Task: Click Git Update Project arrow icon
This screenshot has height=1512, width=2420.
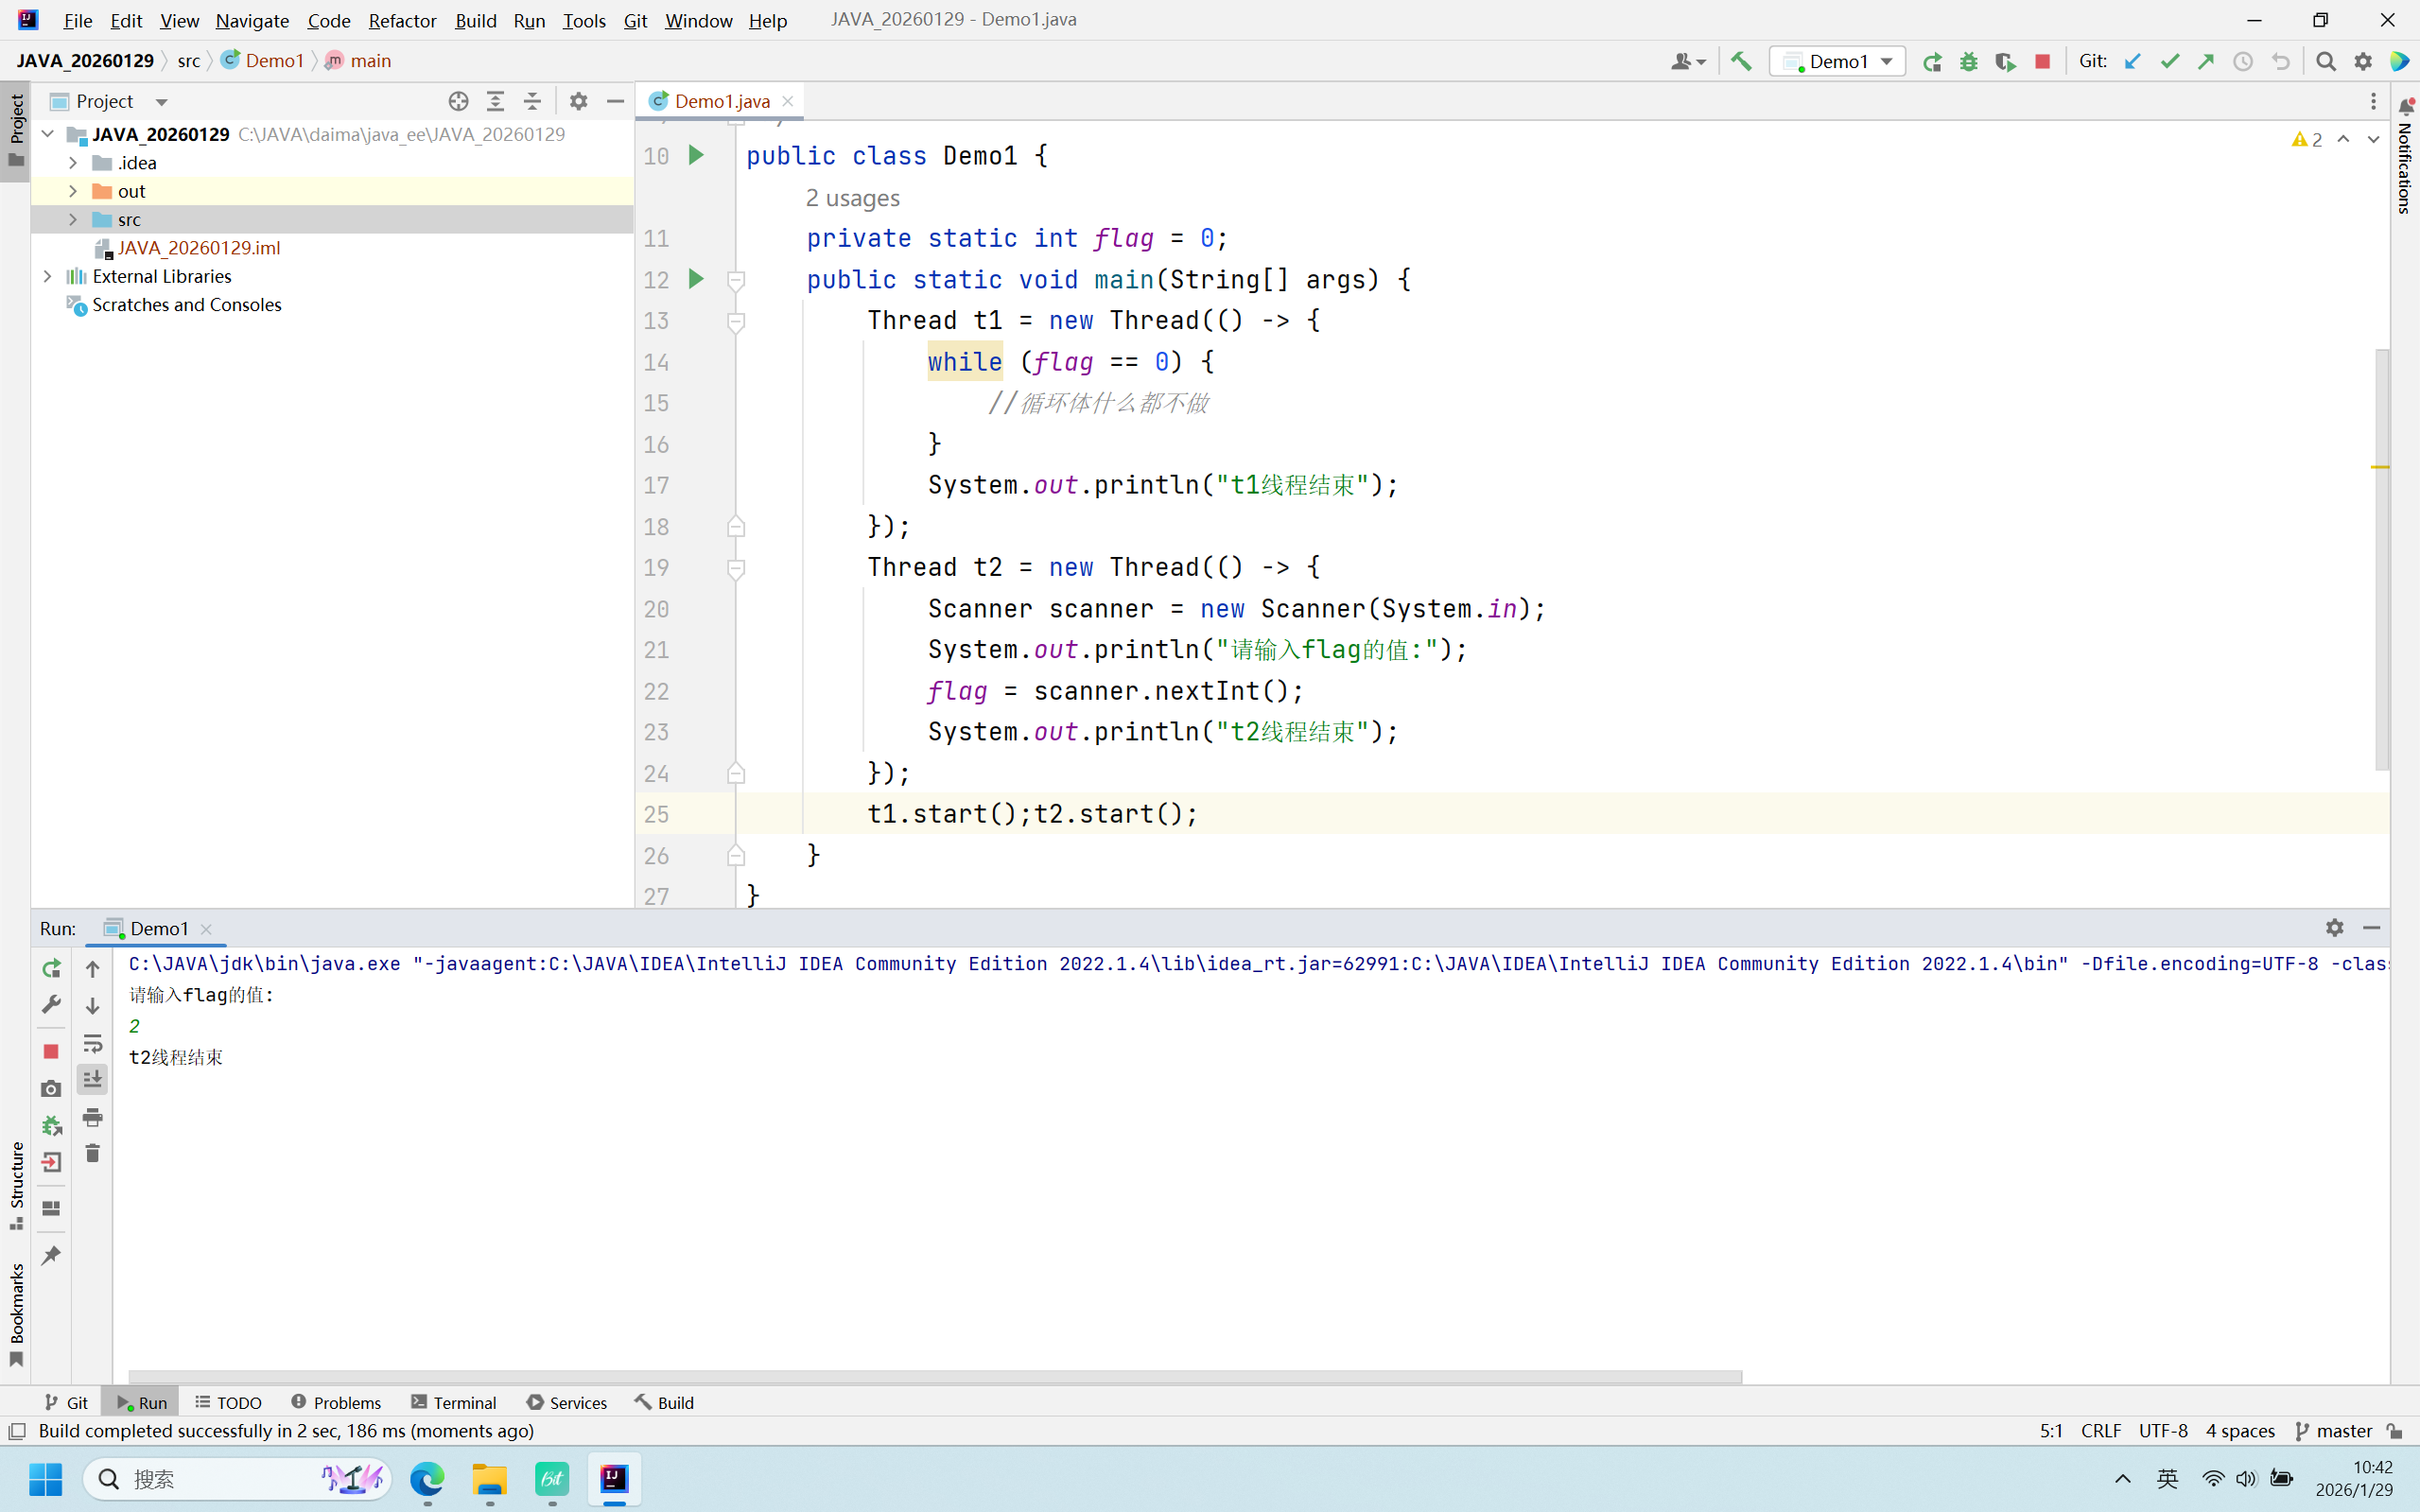Action: tap(2132, 61)
